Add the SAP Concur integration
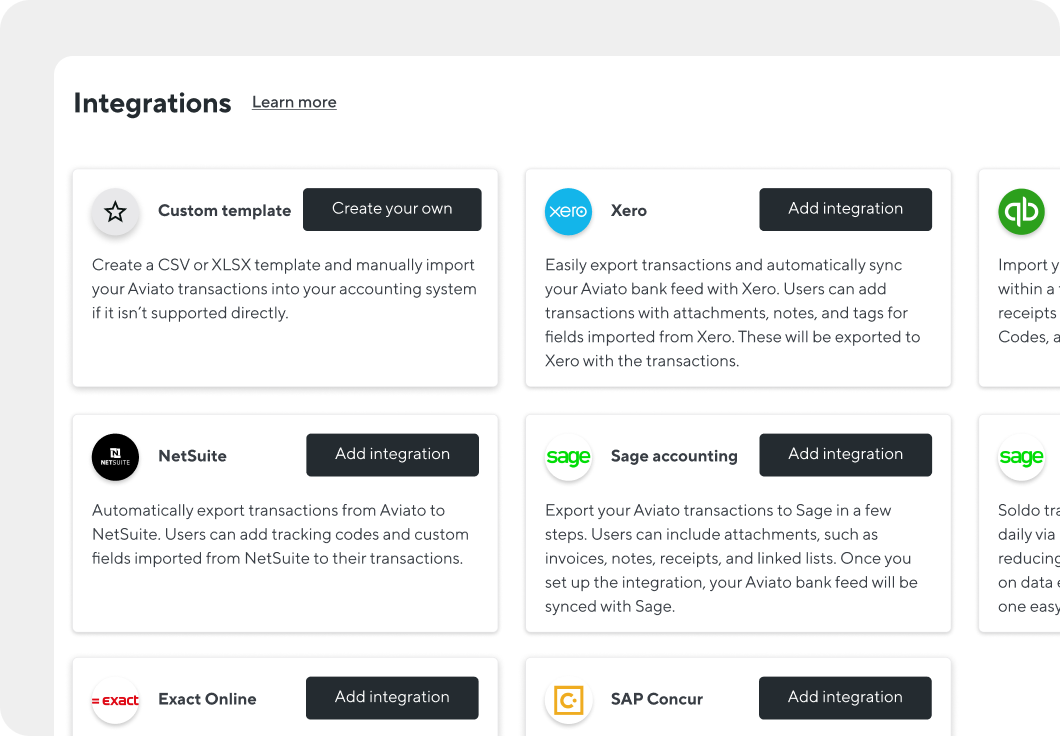This screenshot has width=1060, height=736. tap(845, 698)
